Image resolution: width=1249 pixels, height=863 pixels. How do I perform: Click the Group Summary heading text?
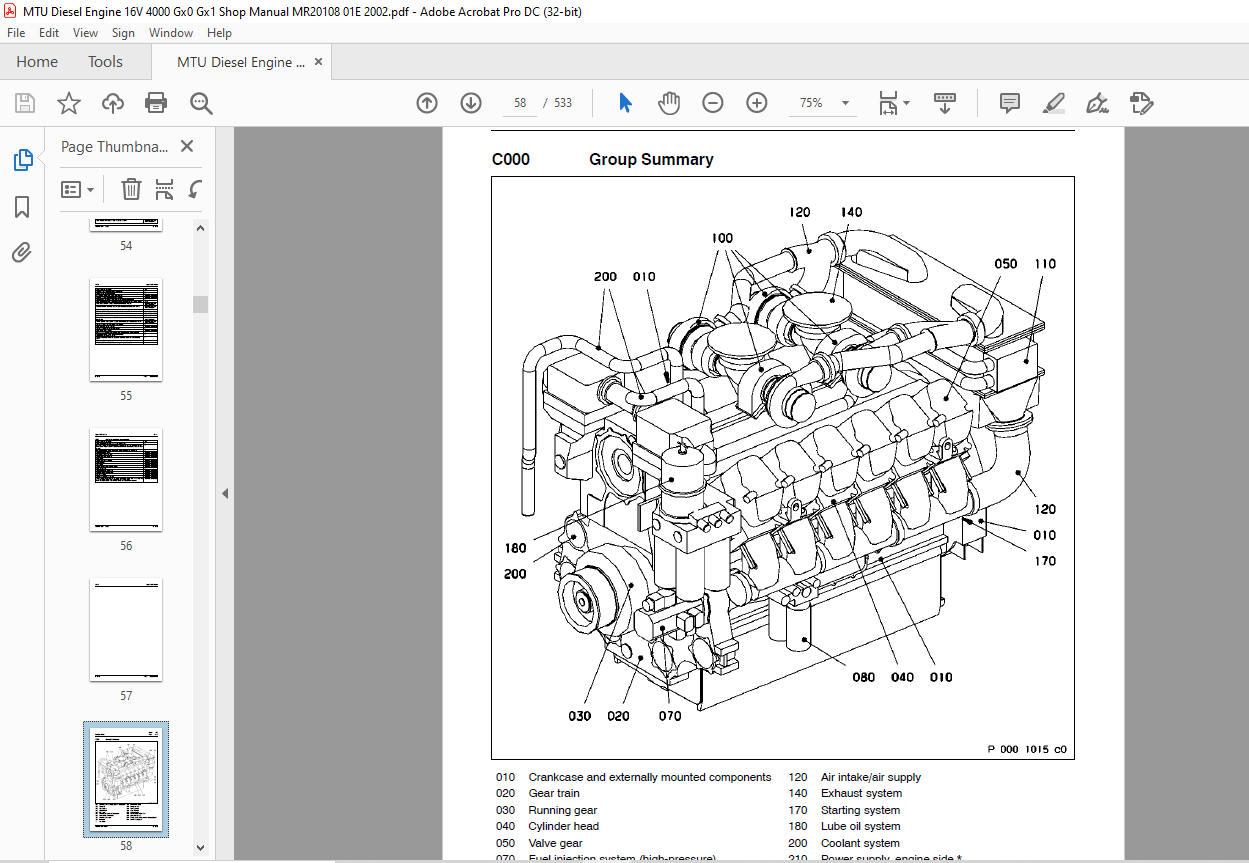651,159
